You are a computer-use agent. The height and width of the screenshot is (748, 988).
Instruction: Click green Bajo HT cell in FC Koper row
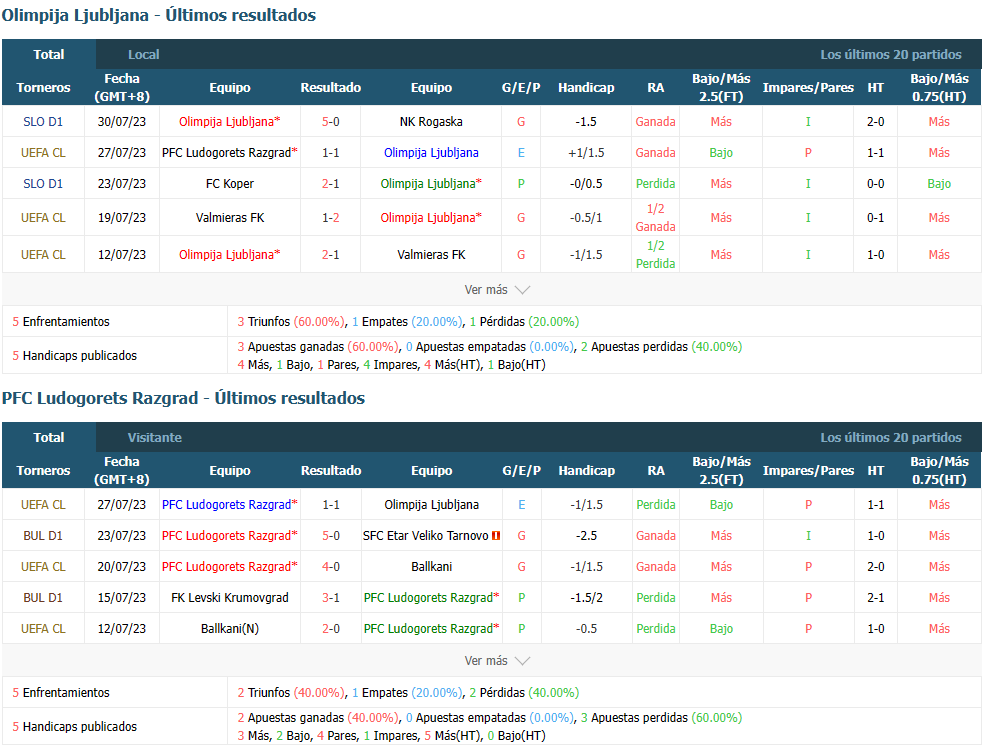pyautogui.click(x=939, y=183)
